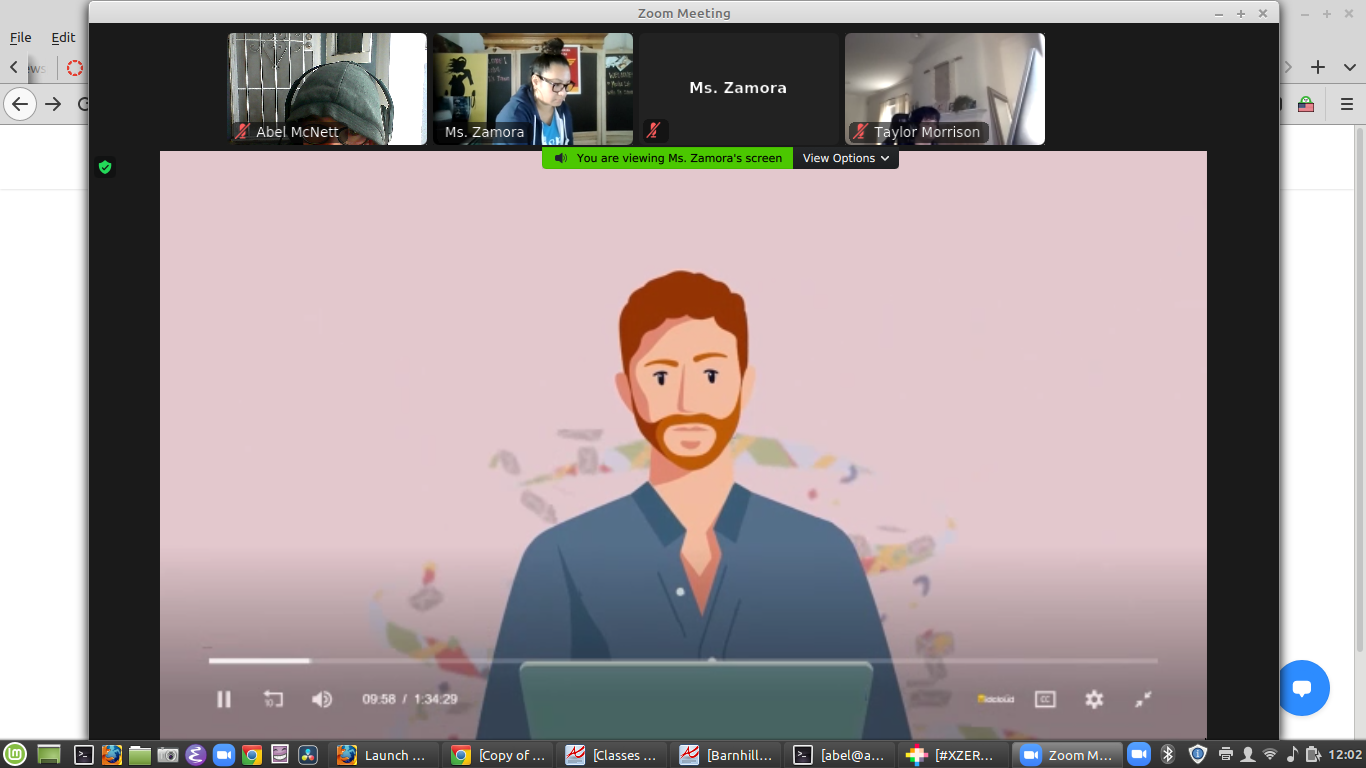The height and width of the screenshot is (768, 1366).
Task: Toggle closed captions in video player
Action: 1045,699
